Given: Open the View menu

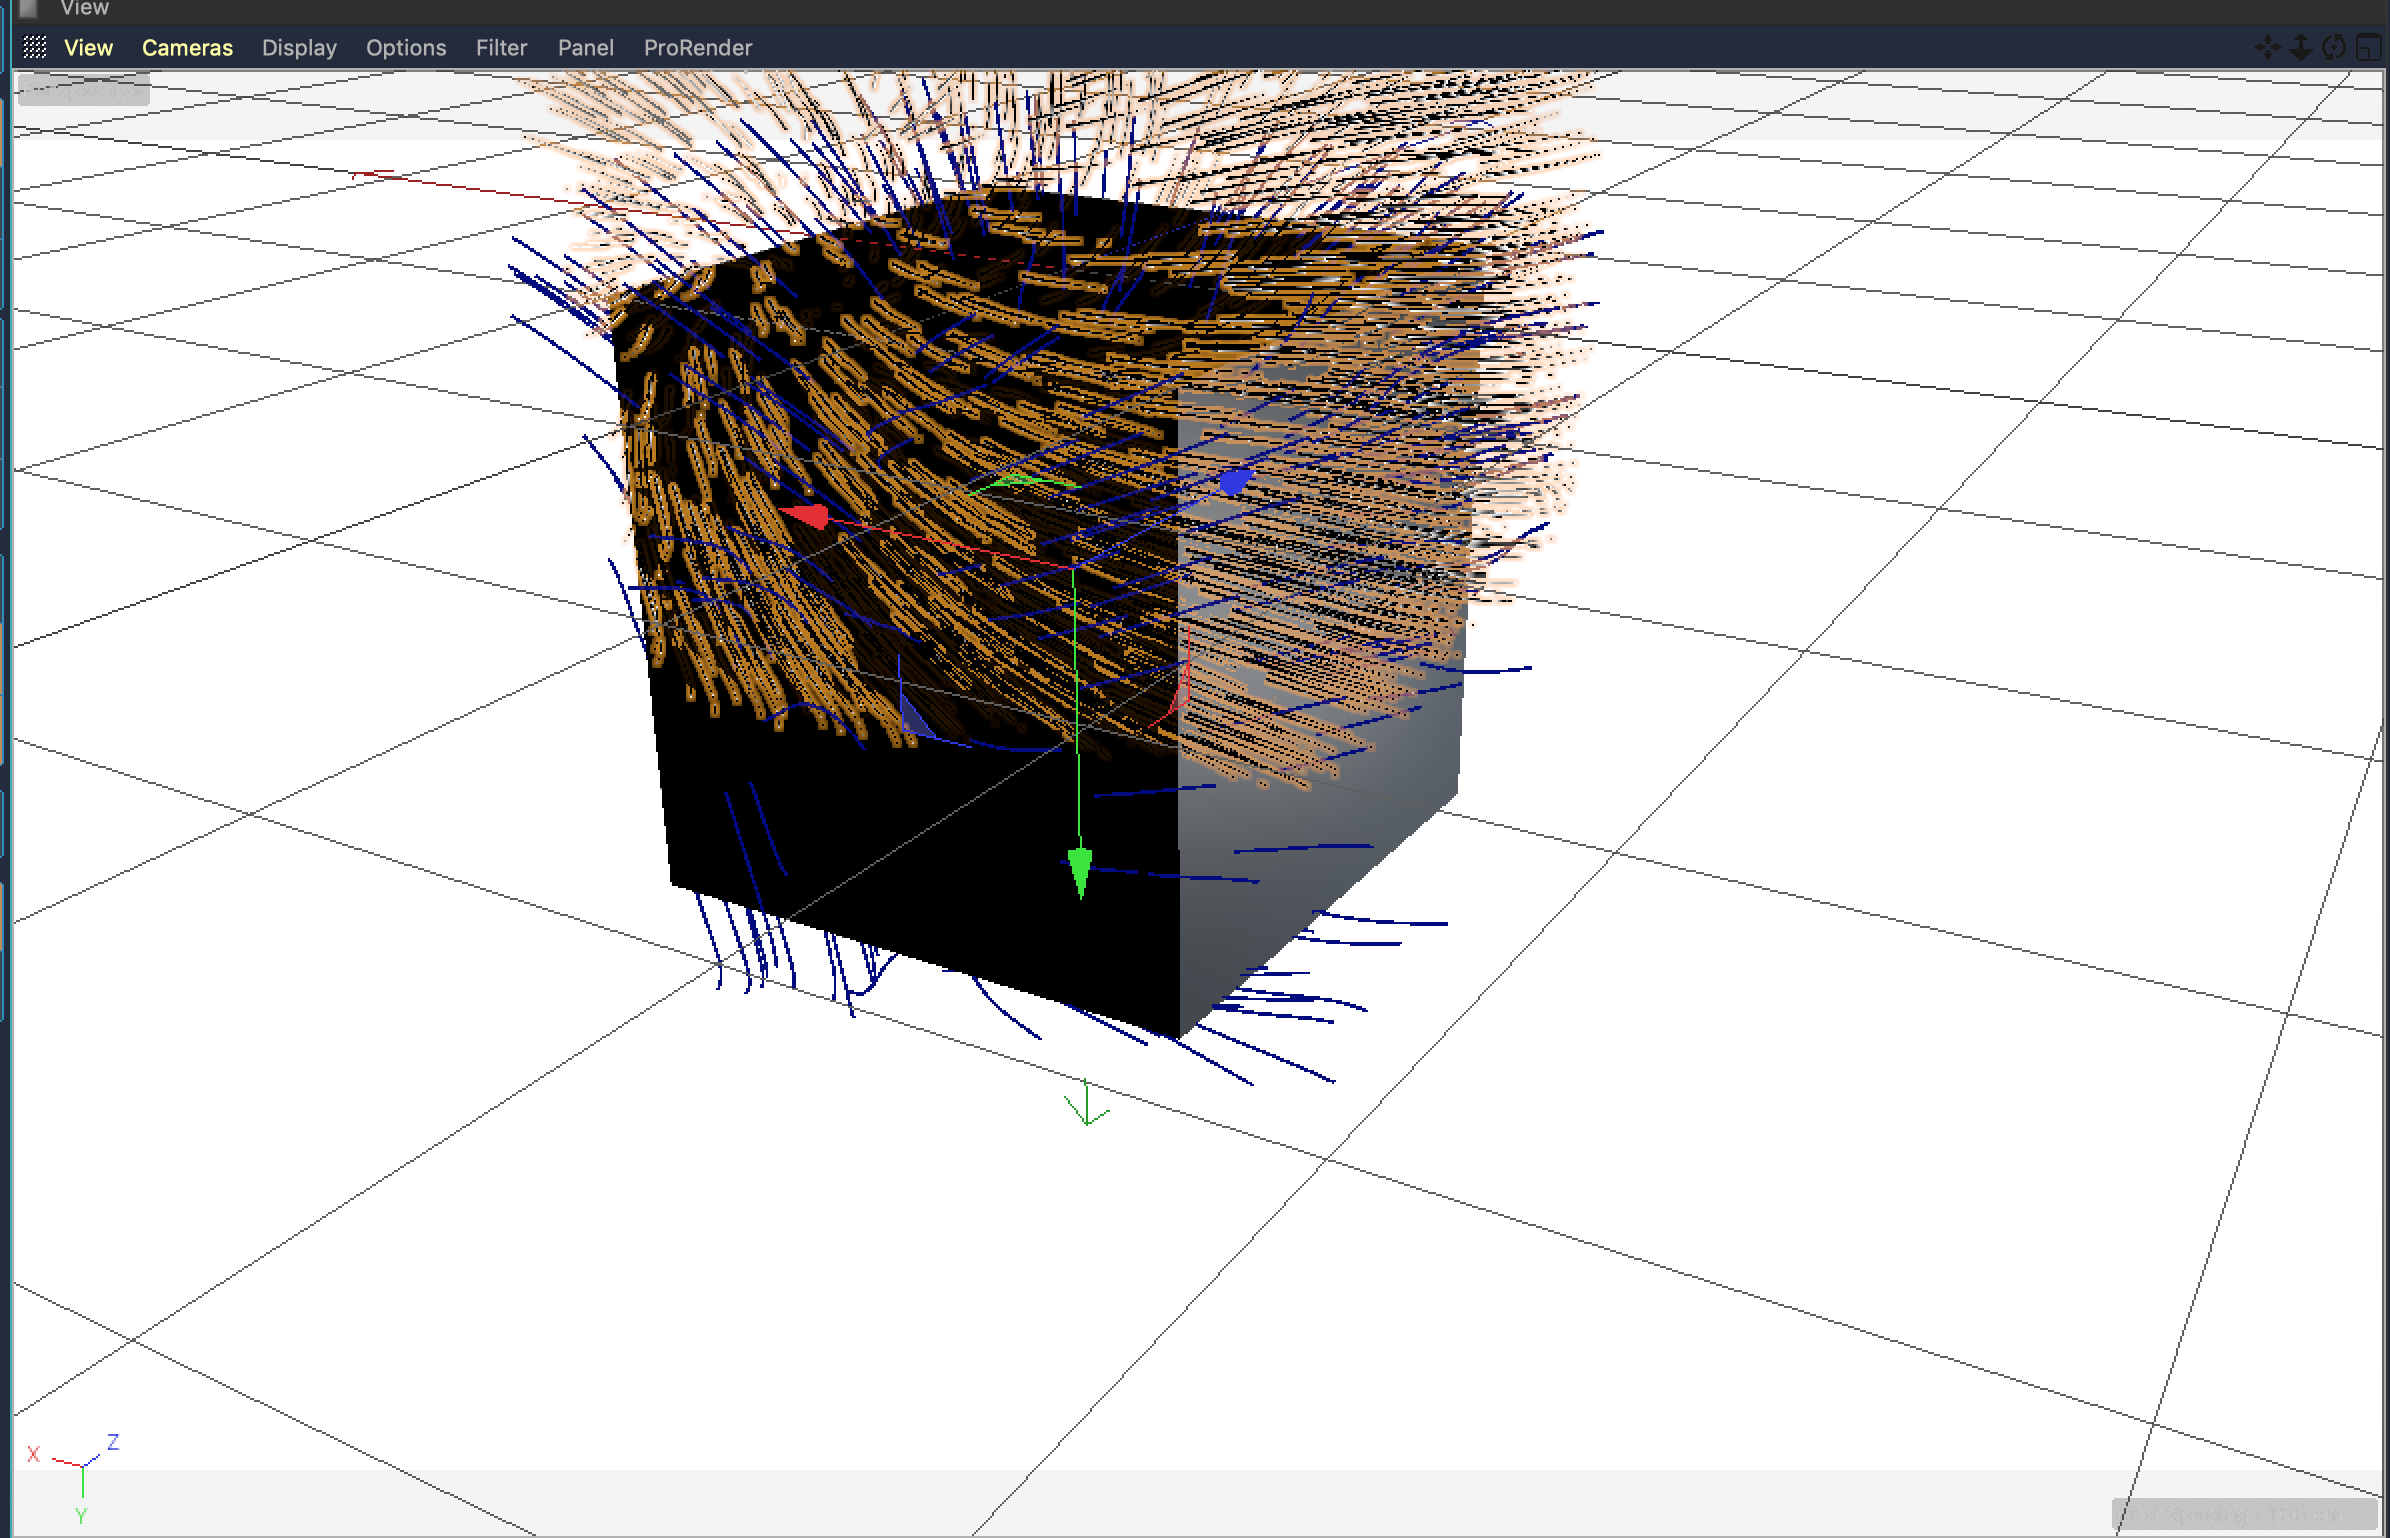Looking at the screenshot, I should [88, 47].
